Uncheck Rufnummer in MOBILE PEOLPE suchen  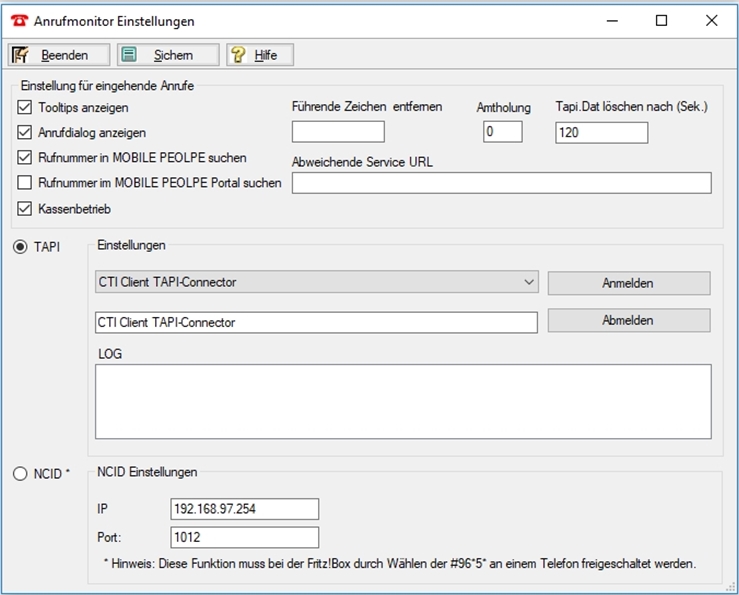[25, 157]
